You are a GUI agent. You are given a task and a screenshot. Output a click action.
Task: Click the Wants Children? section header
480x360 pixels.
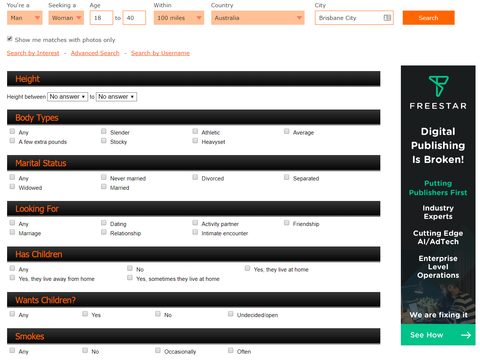[193, 300]
